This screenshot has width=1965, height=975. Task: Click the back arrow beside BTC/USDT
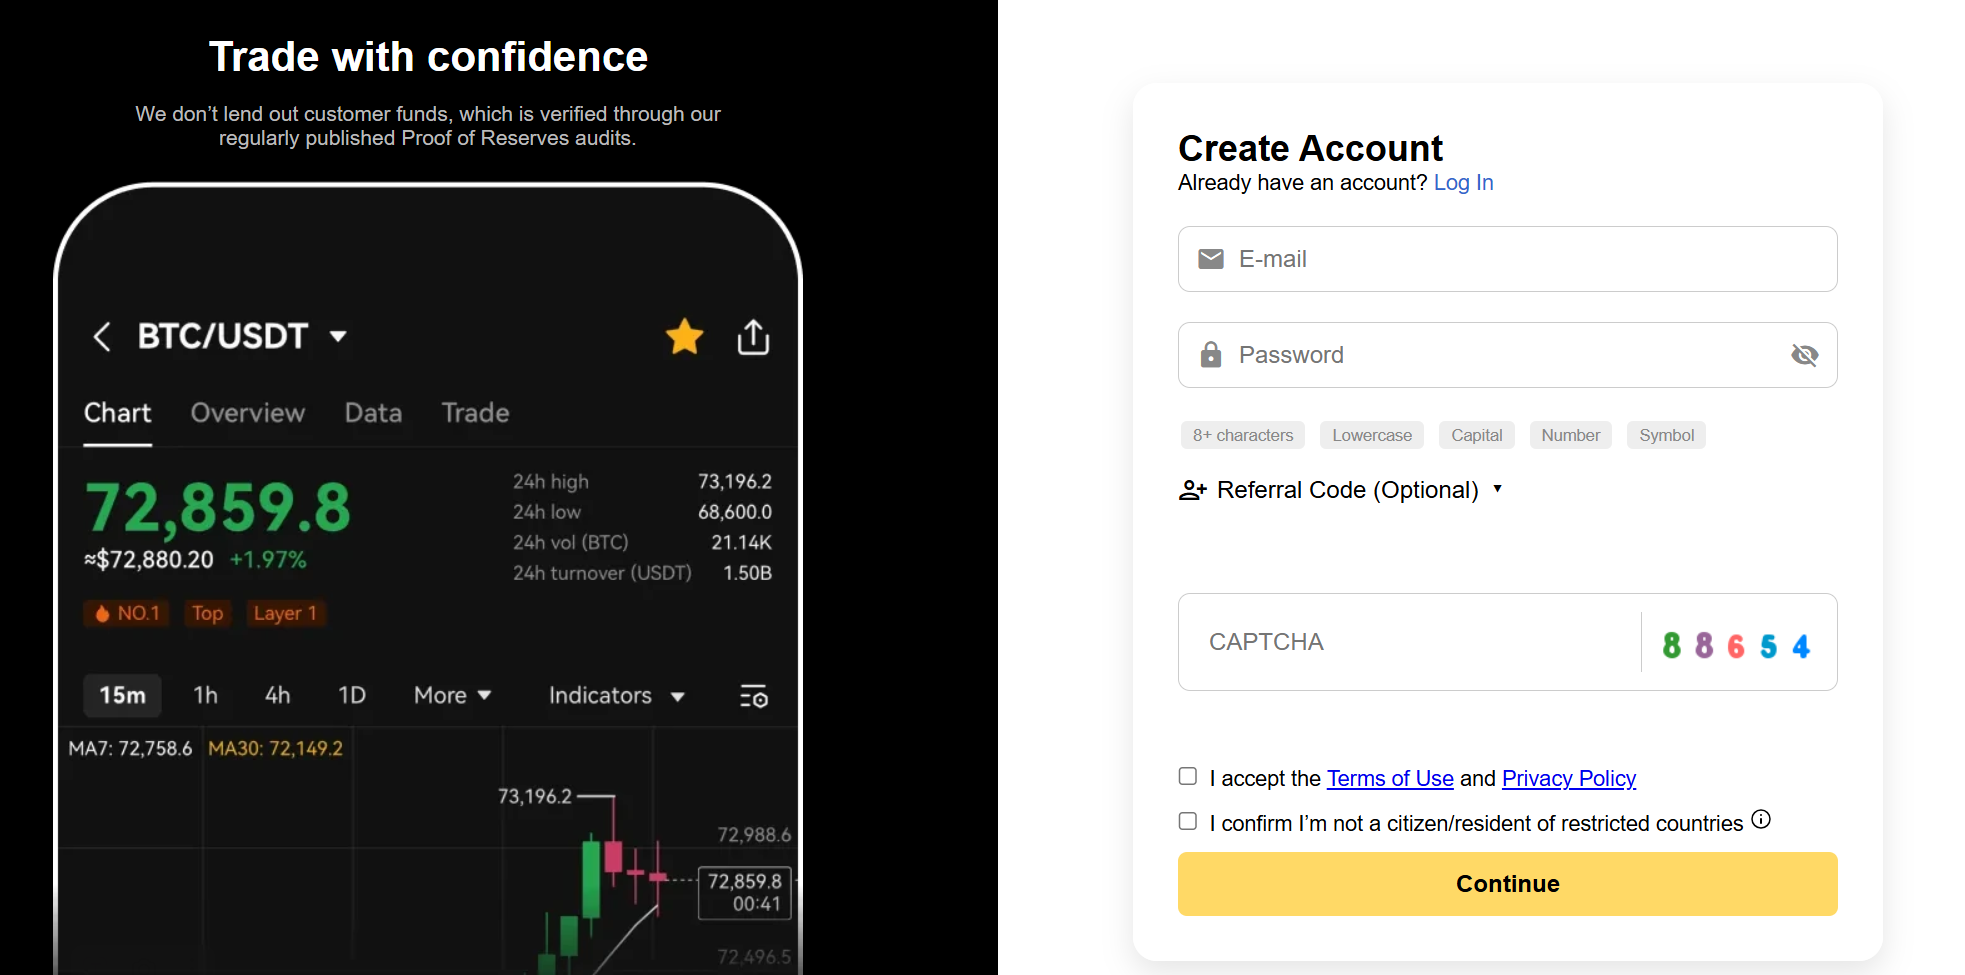point(102,337)
